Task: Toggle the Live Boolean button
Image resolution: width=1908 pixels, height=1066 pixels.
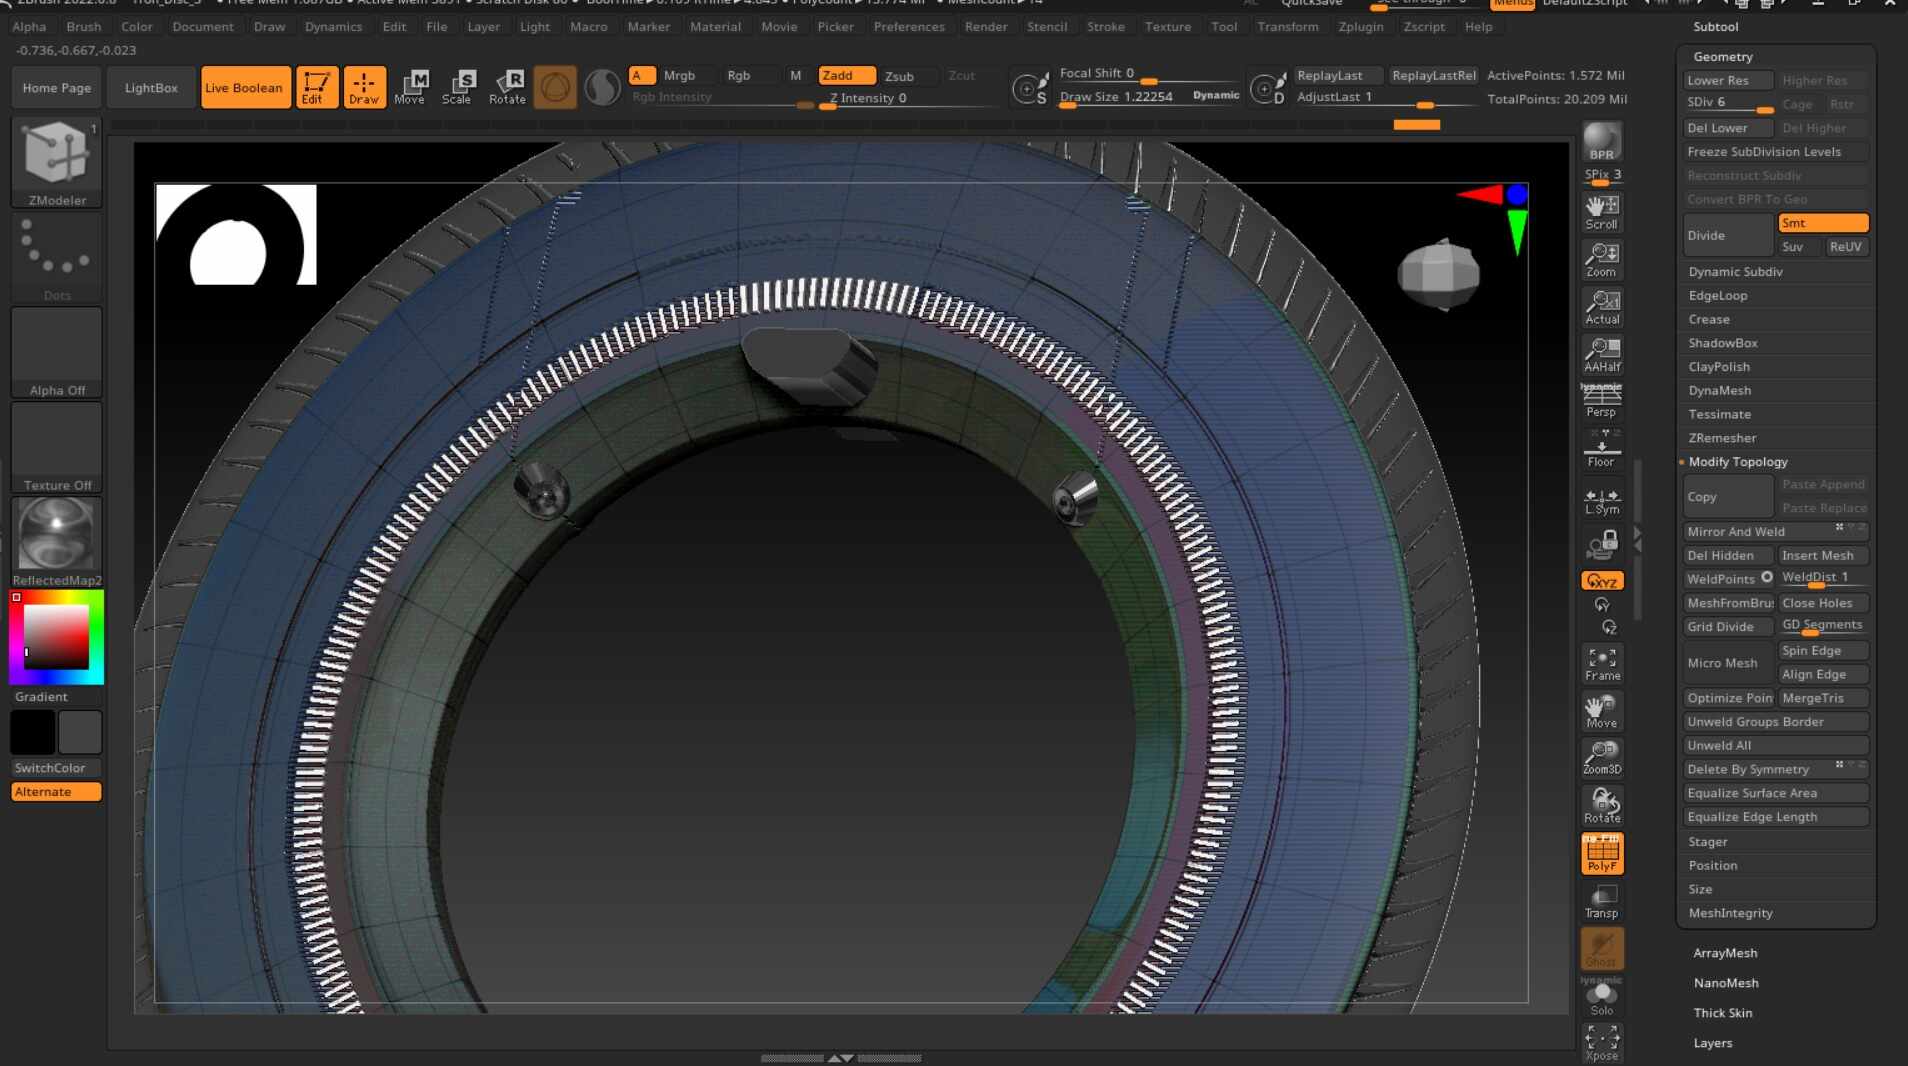Action: (245, 87)
